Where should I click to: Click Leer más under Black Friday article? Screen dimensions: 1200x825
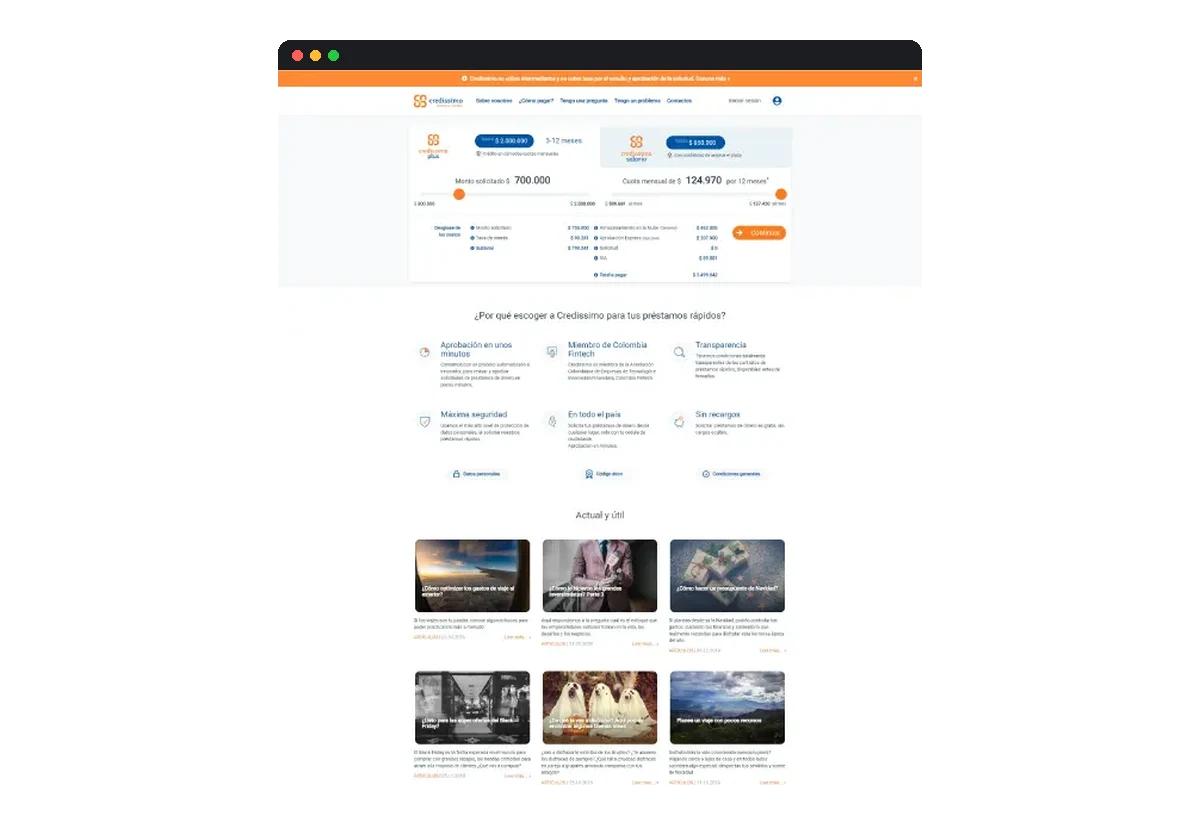pyautogui.click(x=517, y=775)
